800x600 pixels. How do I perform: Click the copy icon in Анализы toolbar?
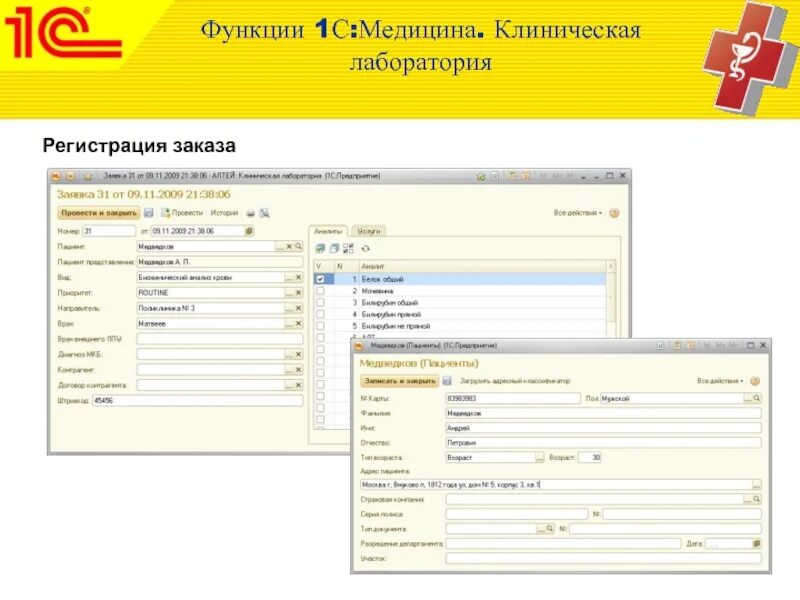click(x=334, y=248)
